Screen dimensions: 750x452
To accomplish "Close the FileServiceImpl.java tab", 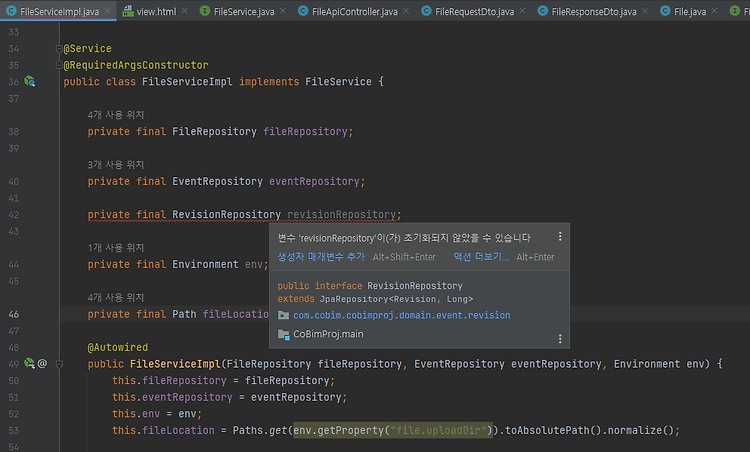I will pyautogui.click(x=107, y=11).
